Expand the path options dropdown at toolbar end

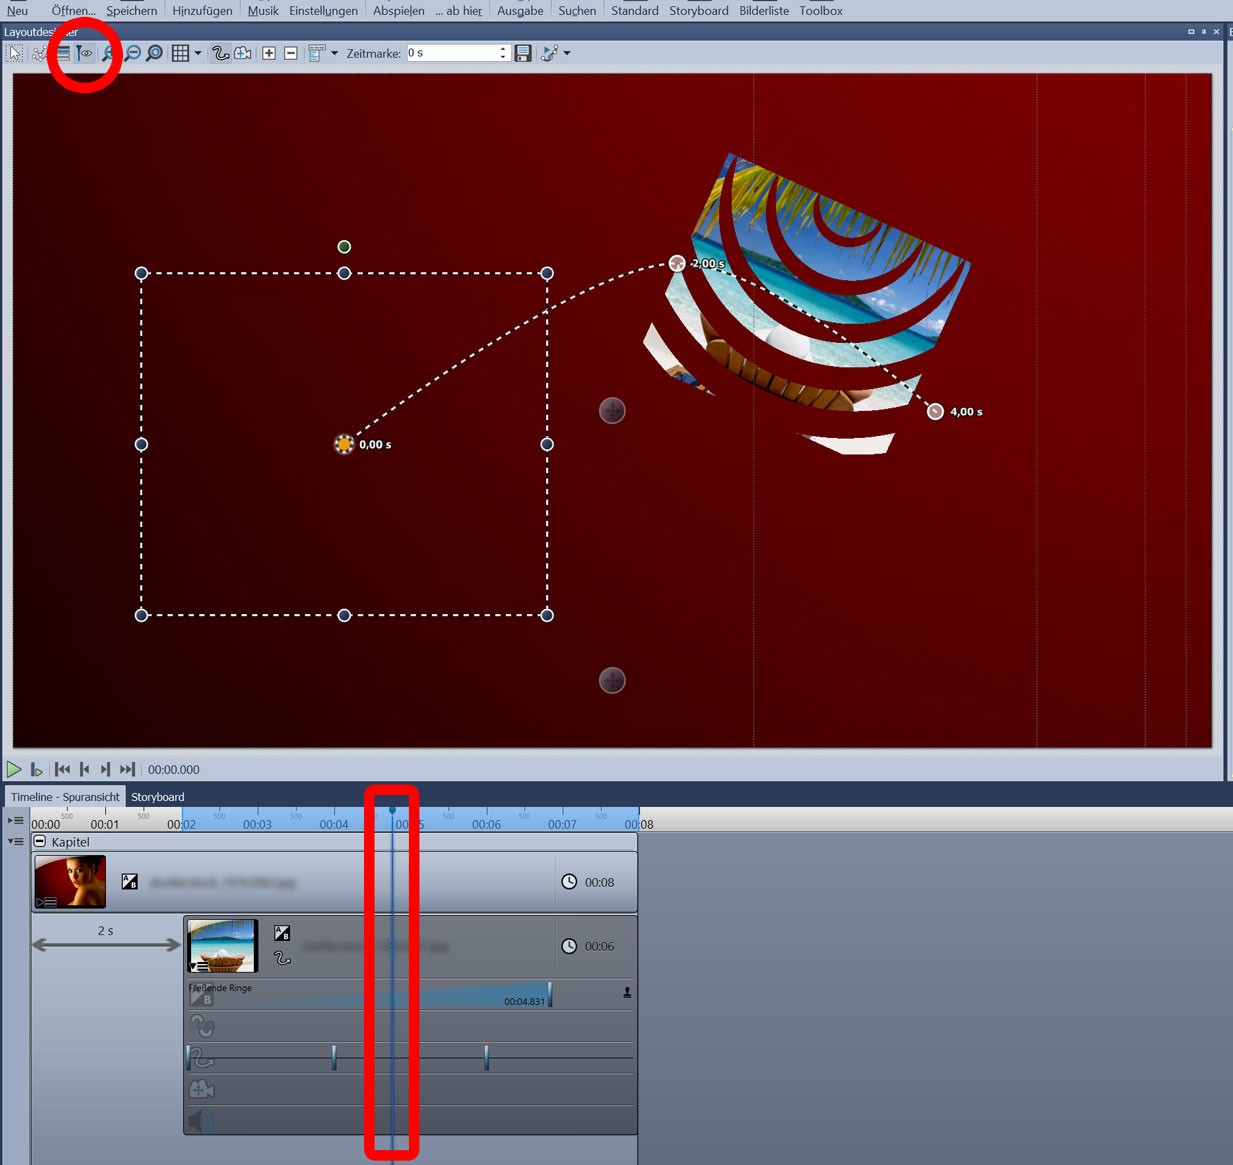point(567,53)
